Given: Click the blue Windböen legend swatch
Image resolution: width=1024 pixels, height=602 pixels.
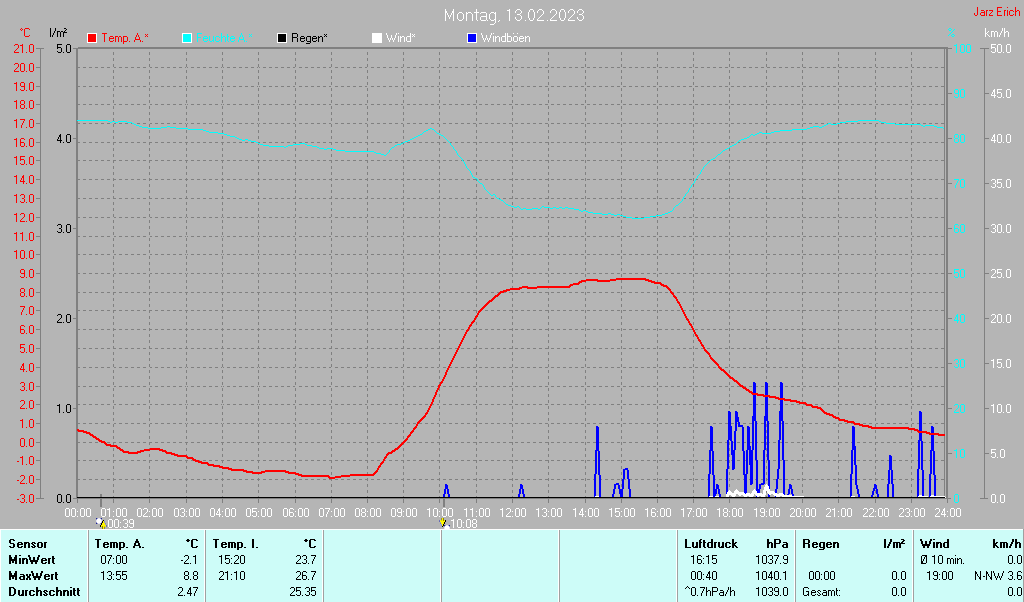Looking at the screenshot, I should click(472, 39).
